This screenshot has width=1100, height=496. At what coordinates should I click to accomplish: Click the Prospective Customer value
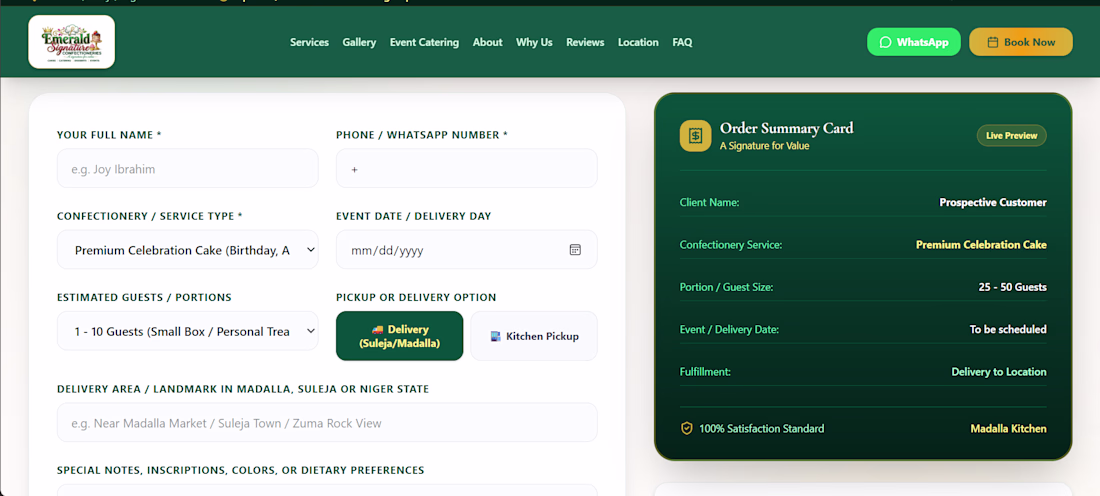click(993, 203)
